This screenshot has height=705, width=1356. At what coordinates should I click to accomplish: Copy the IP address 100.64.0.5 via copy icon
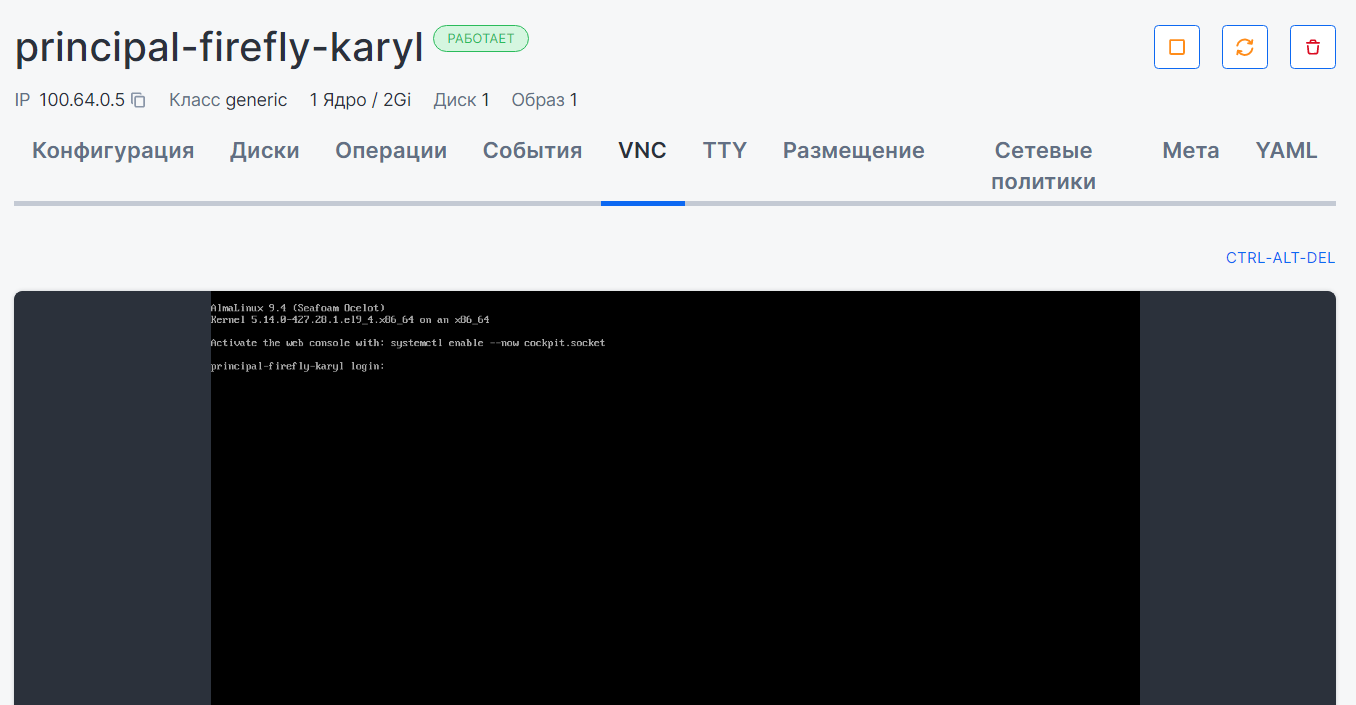point(139,100)
